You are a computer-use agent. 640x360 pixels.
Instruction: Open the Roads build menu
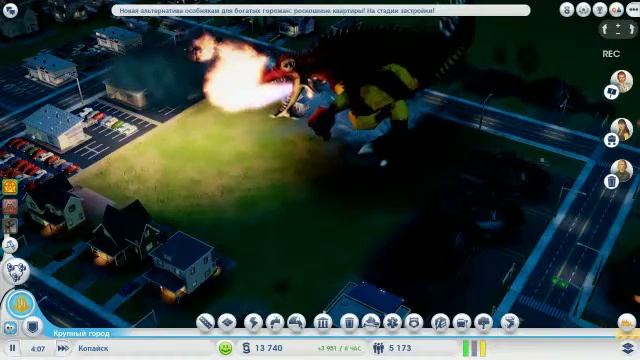pyautogui.click(x=205, y=322)
